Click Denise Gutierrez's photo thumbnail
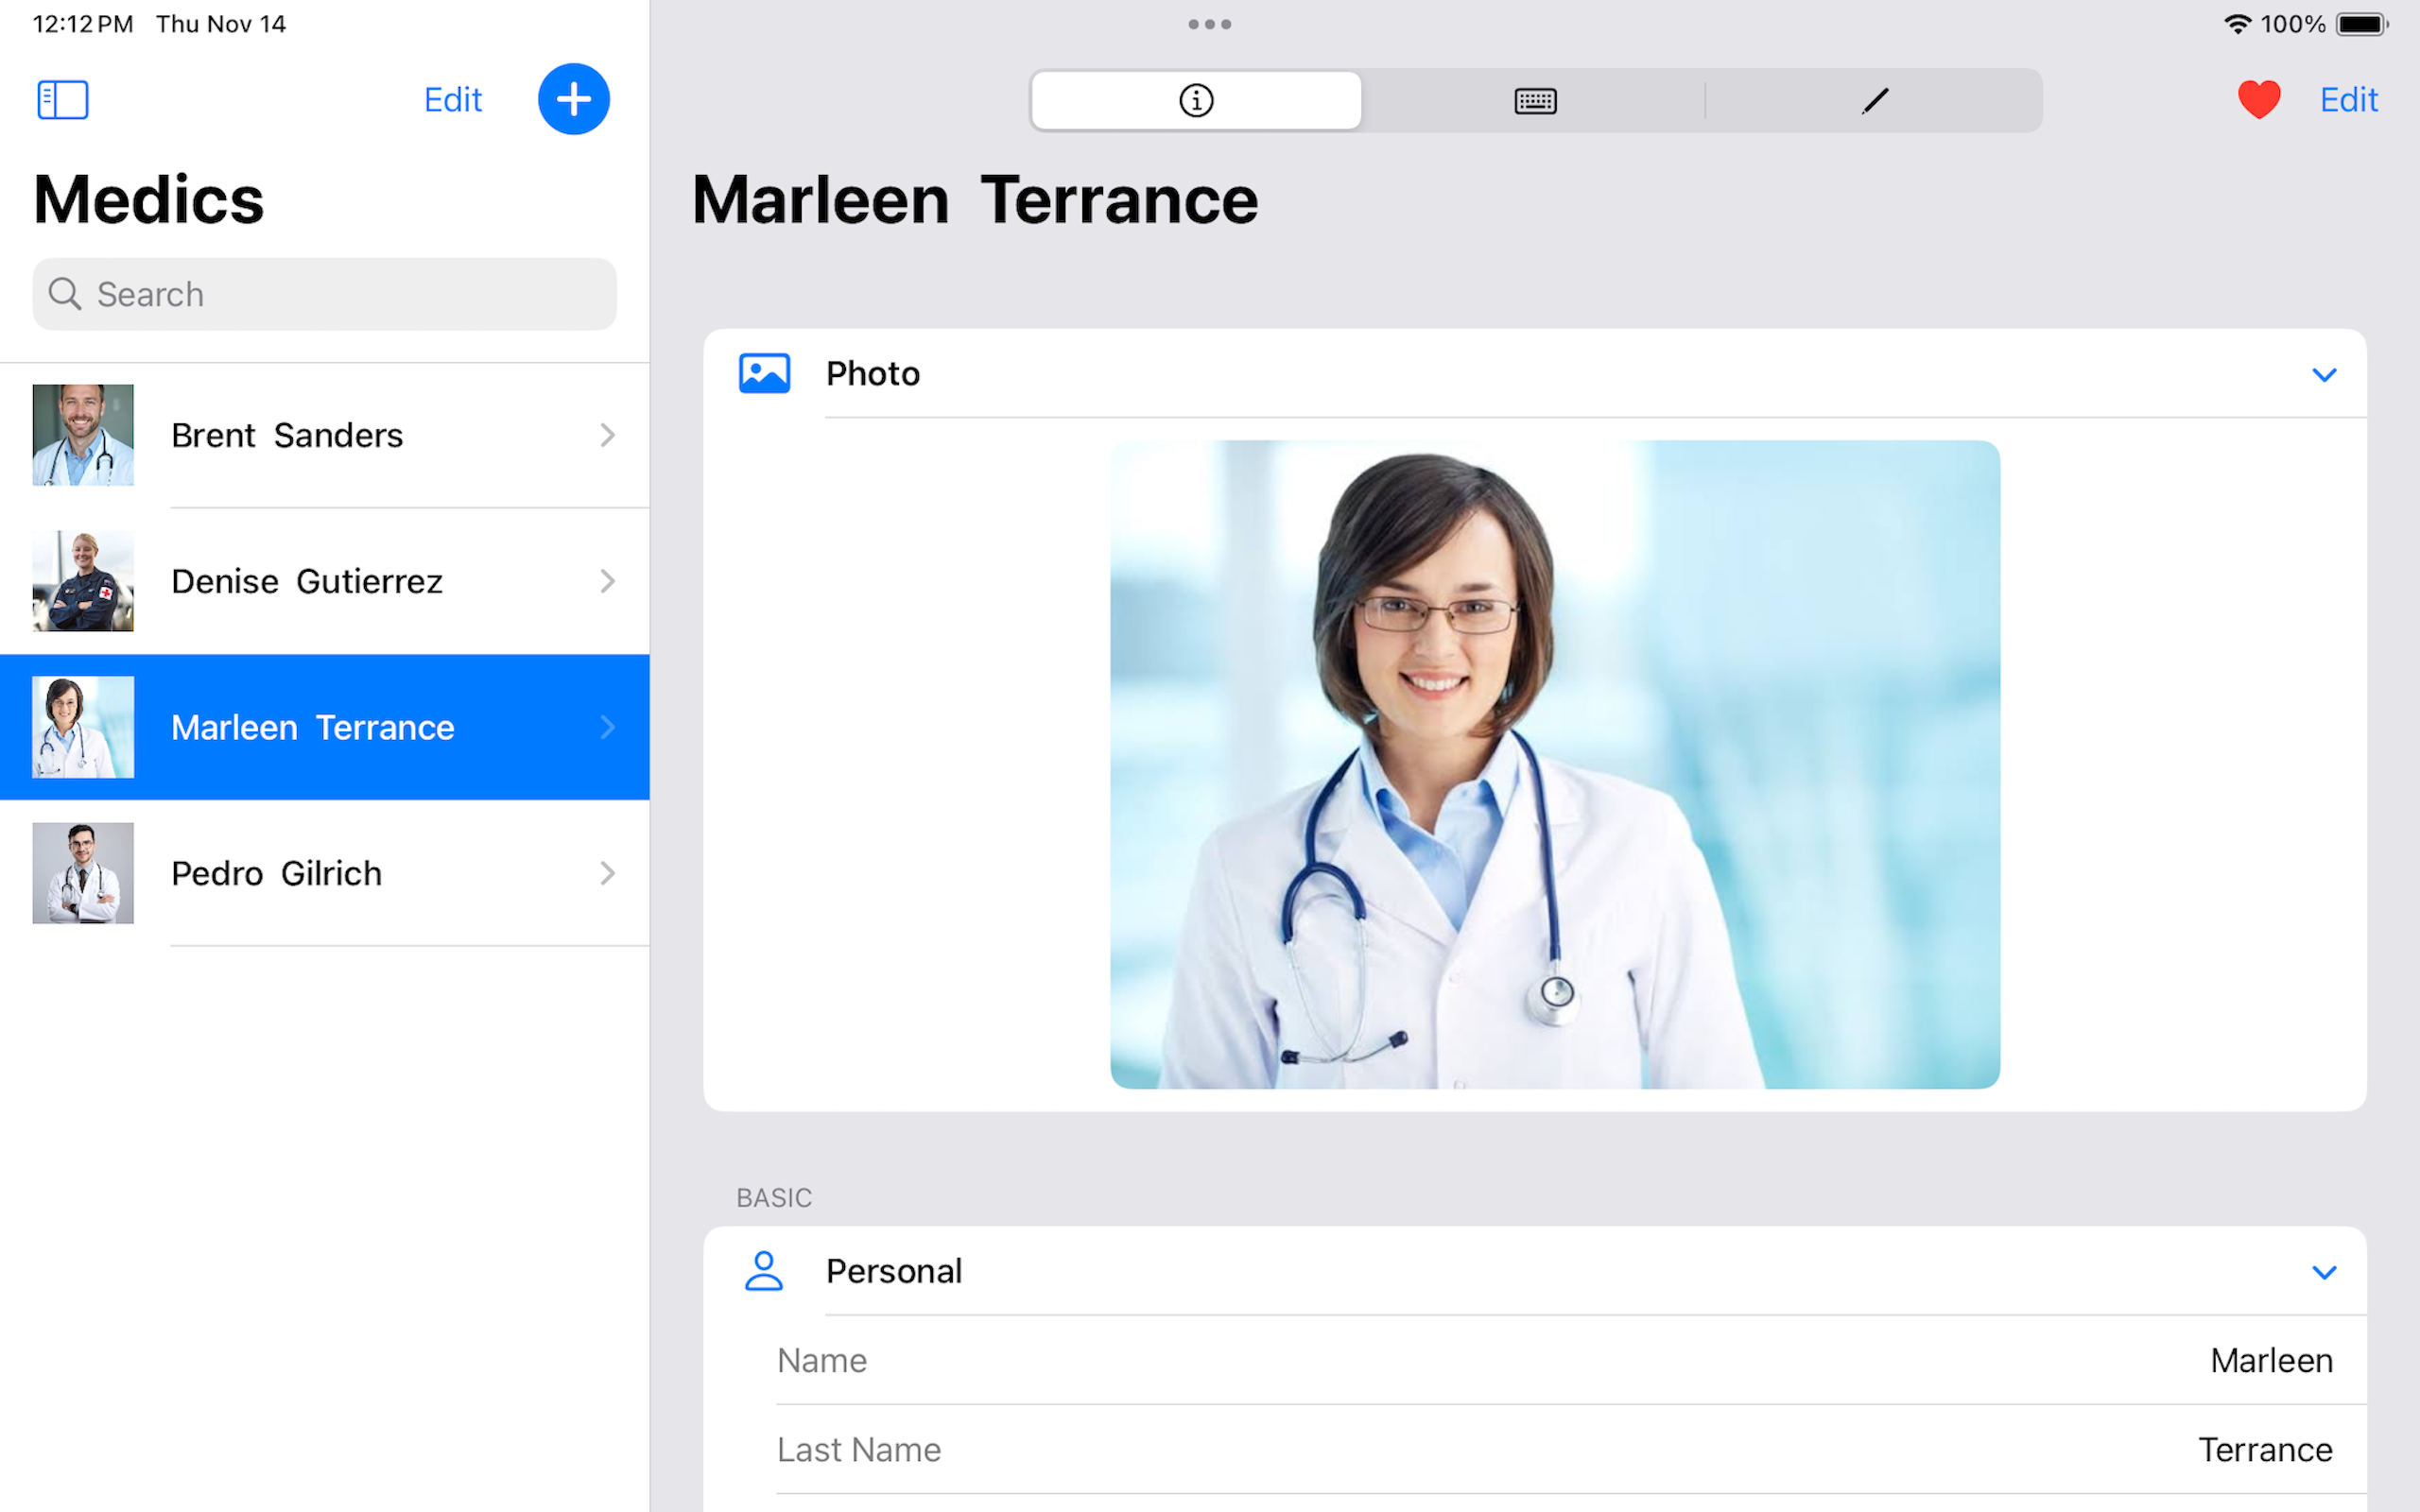 click(x=83, y=581)
